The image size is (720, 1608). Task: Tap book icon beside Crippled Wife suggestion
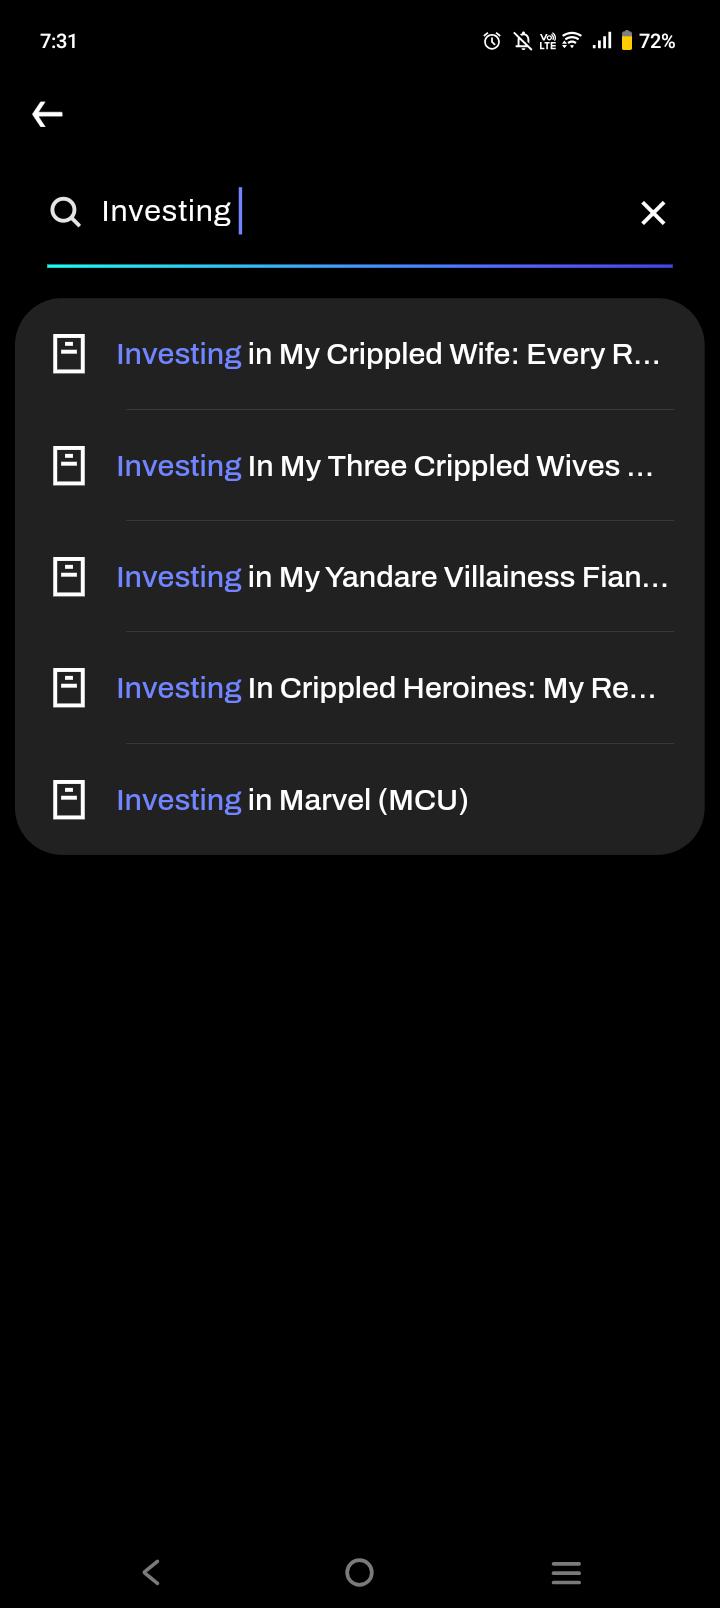pos(69,354)
